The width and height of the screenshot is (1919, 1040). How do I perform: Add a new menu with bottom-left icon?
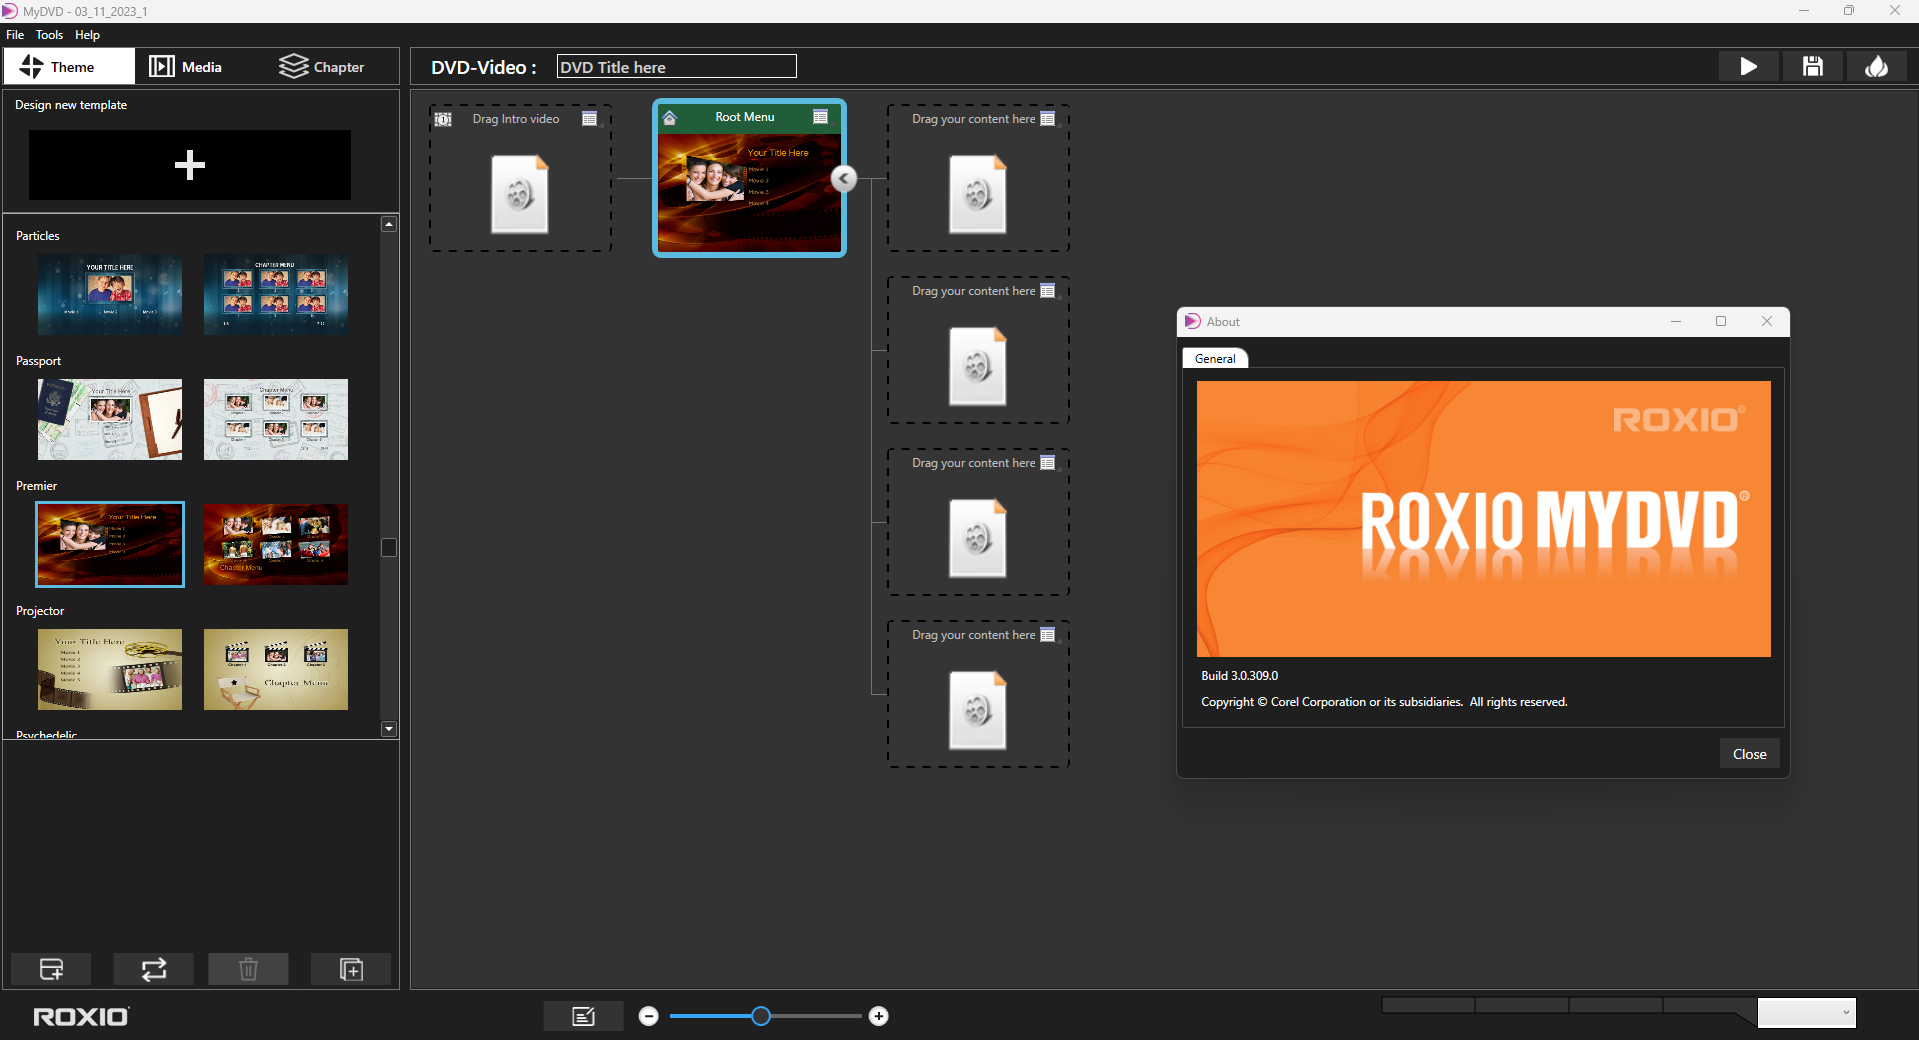[51, 969]
